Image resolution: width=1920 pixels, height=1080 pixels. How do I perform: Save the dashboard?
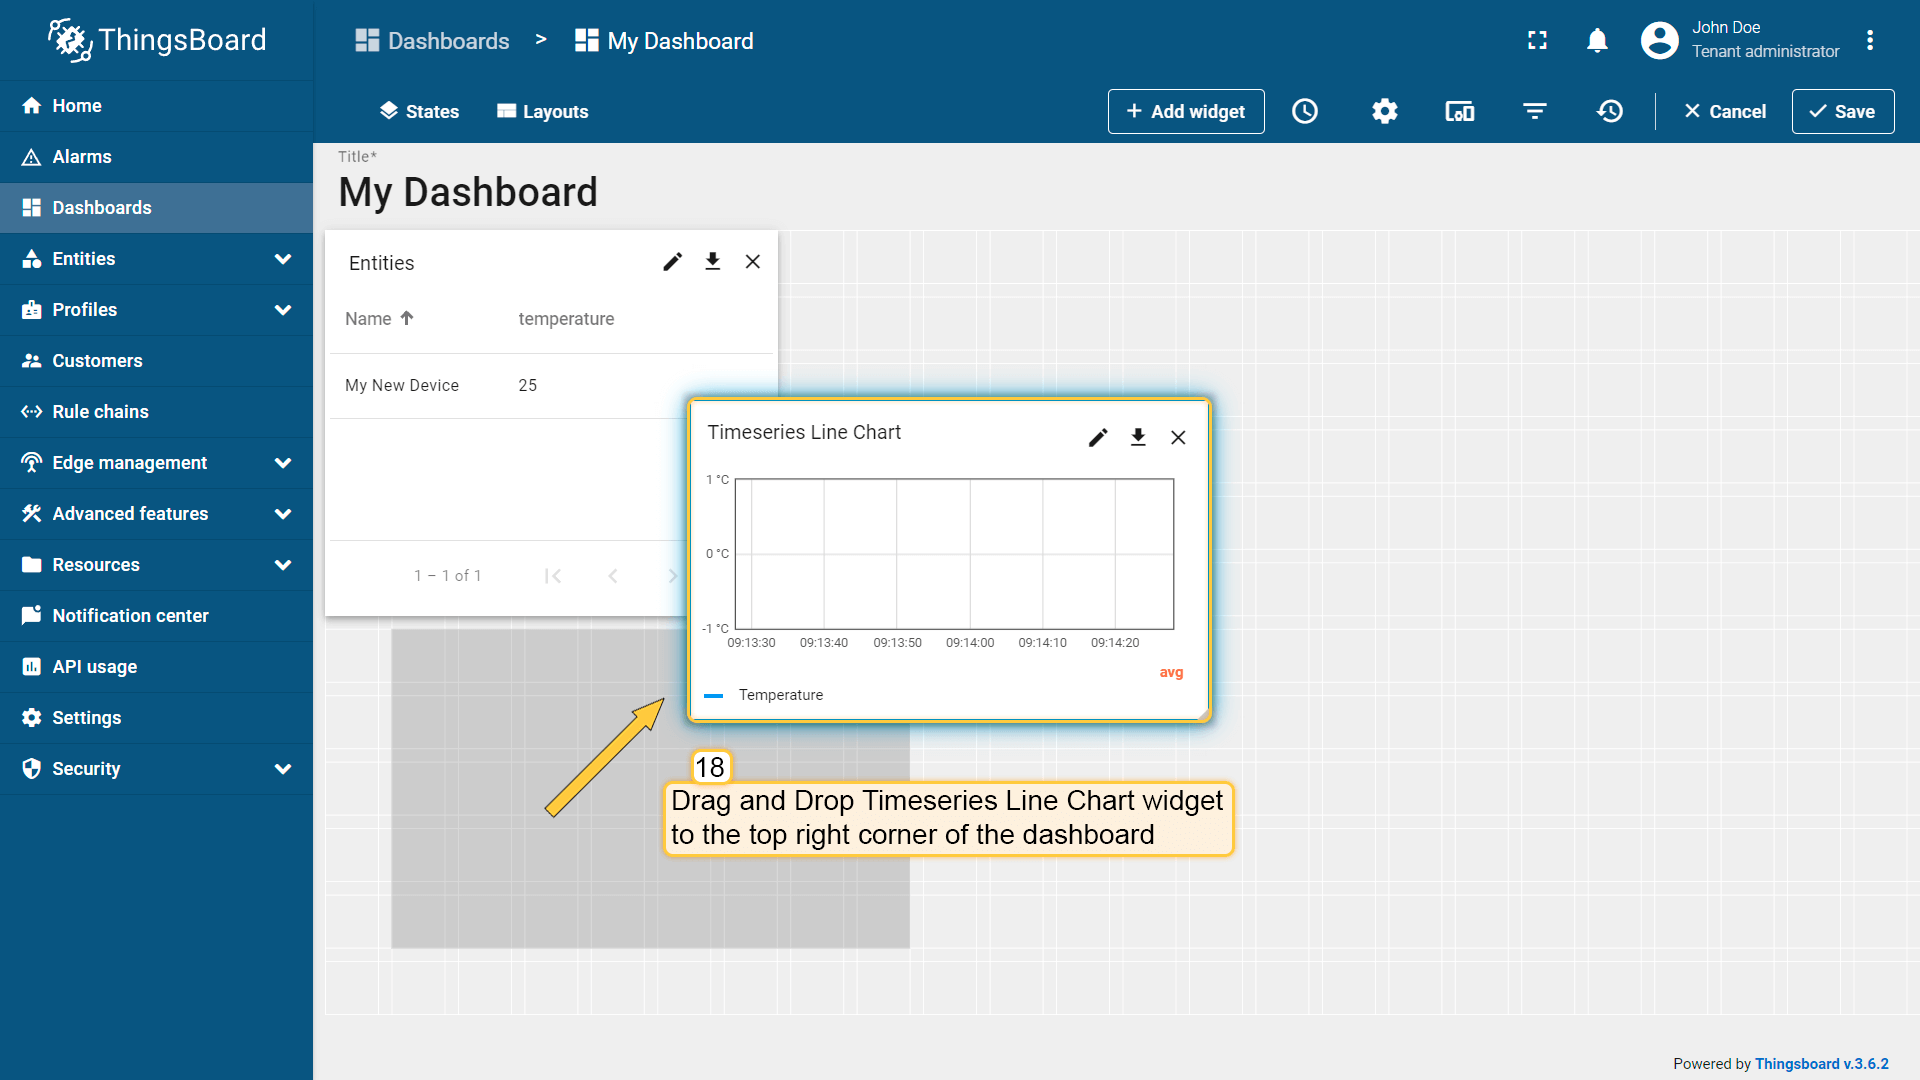(1842, 111)
